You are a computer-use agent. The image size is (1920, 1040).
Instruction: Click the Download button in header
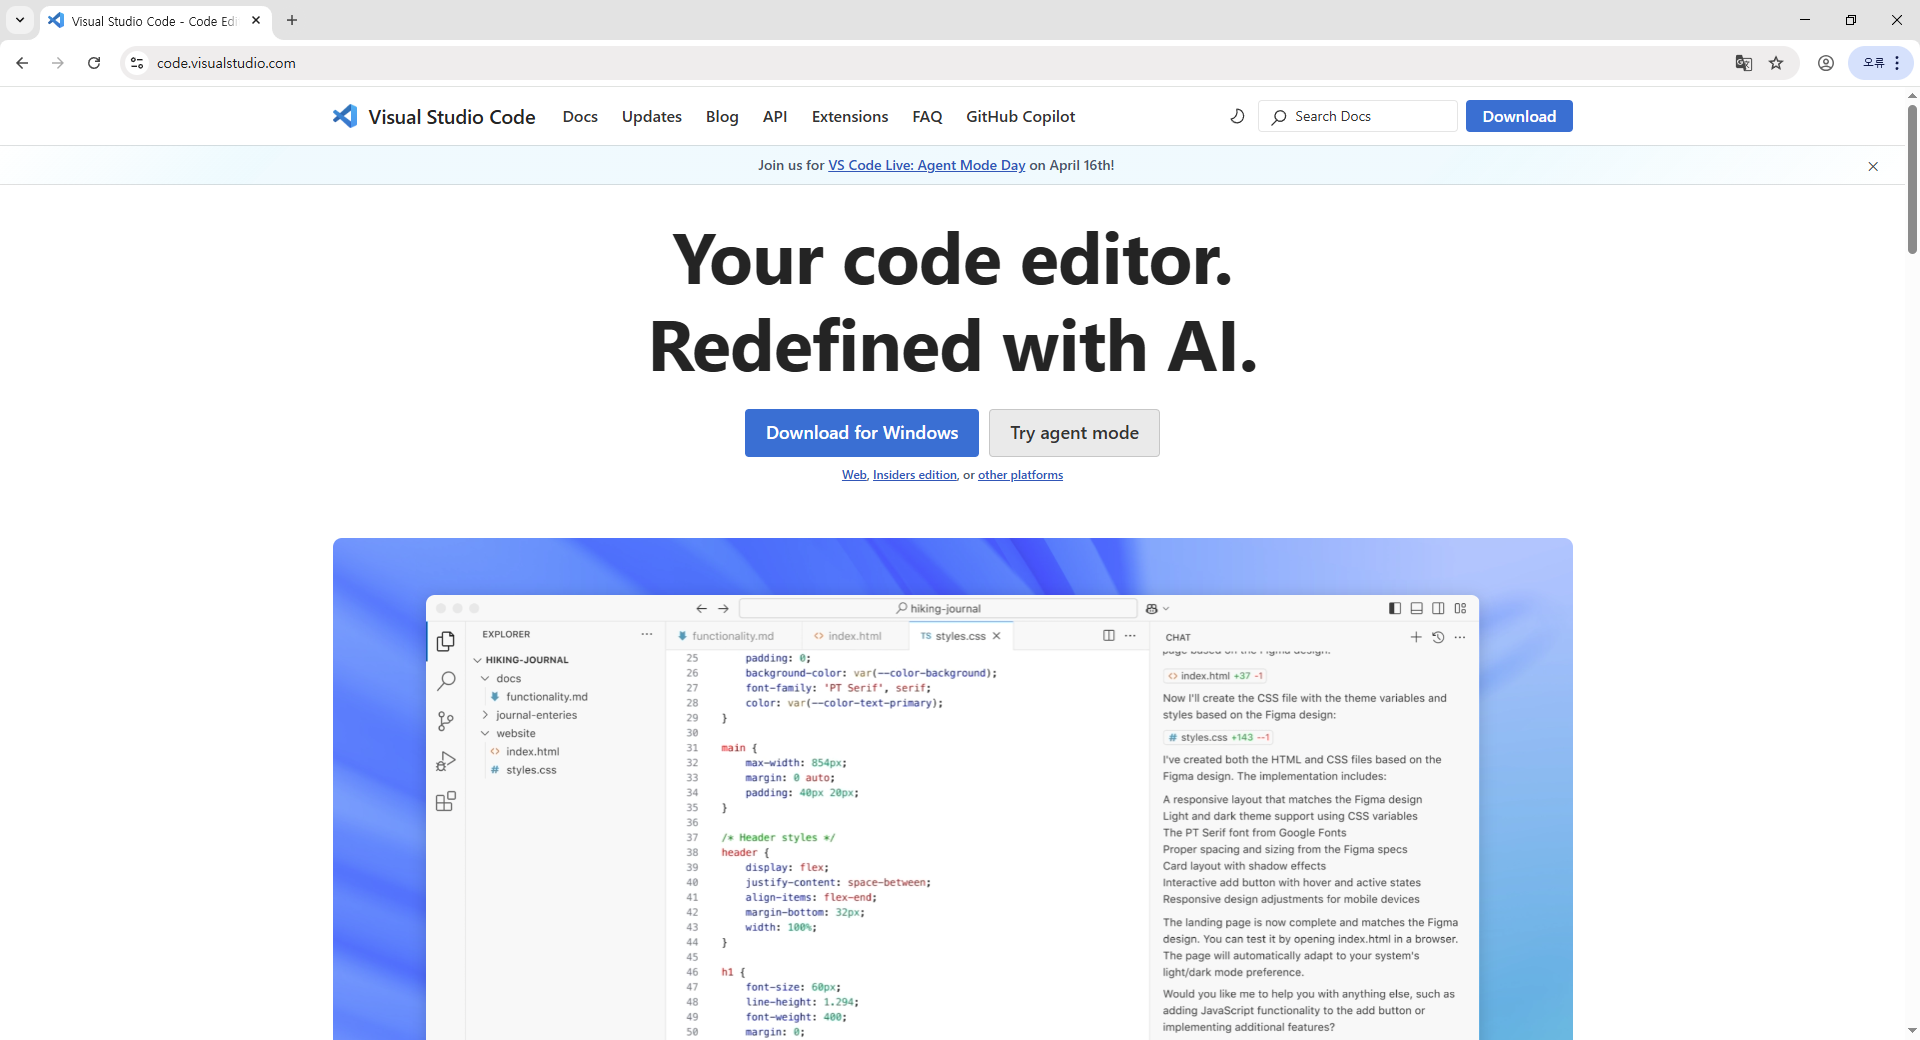pyautogui.click(x=1519, y=116)
